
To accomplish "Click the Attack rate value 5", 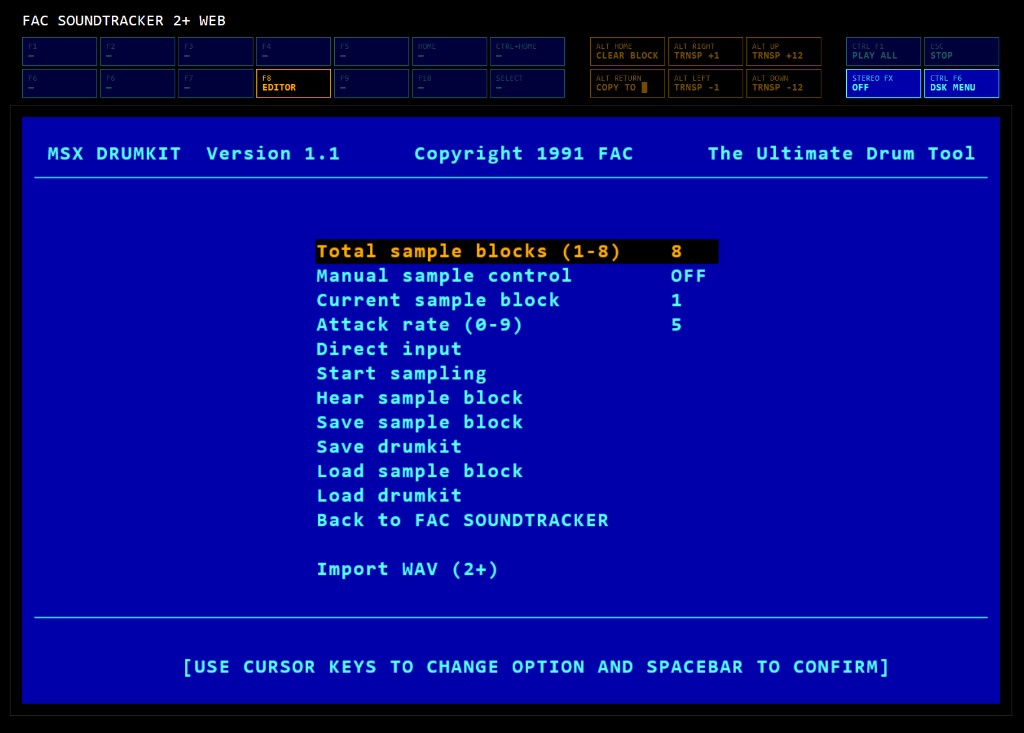I will coord(677,325).
